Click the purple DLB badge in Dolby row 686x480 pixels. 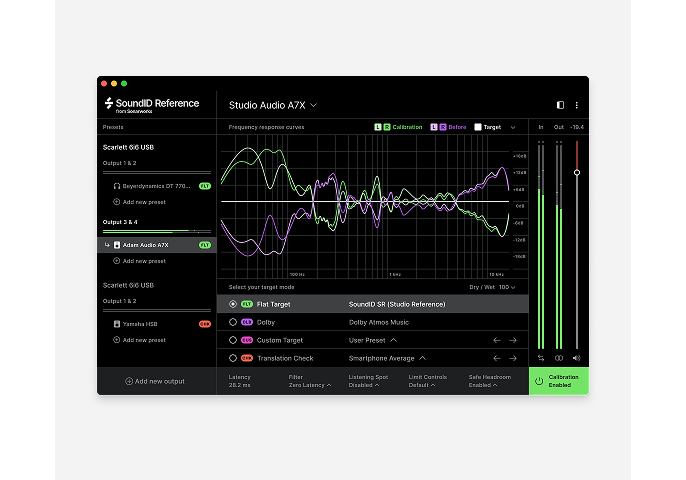click(247, 322)
